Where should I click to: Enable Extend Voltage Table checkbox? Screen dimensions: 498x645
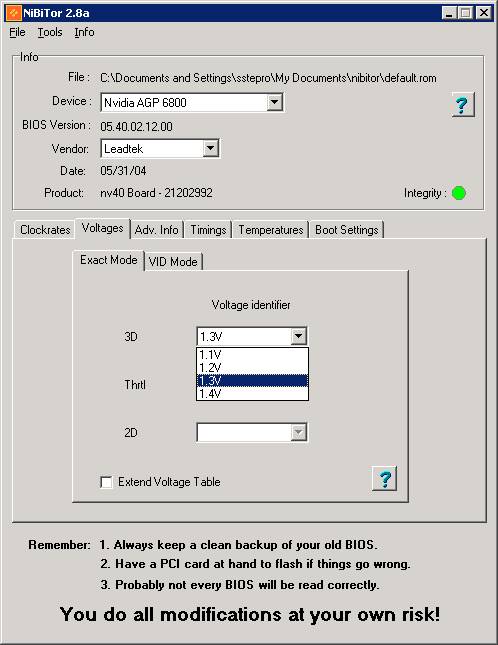[107, 482]
